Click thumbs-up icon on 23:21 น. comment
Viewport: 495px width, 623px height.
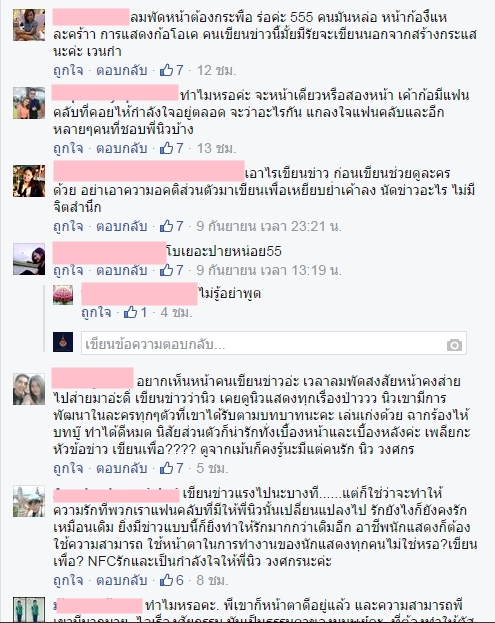tap(166, 226)
